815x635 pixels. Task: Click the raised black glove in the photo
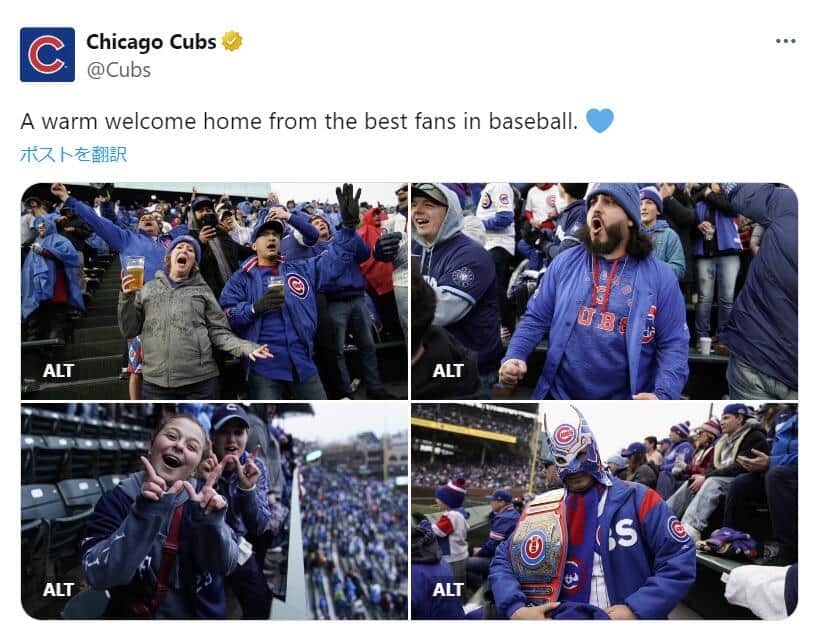pyautogui.click(x=348, y=205)
